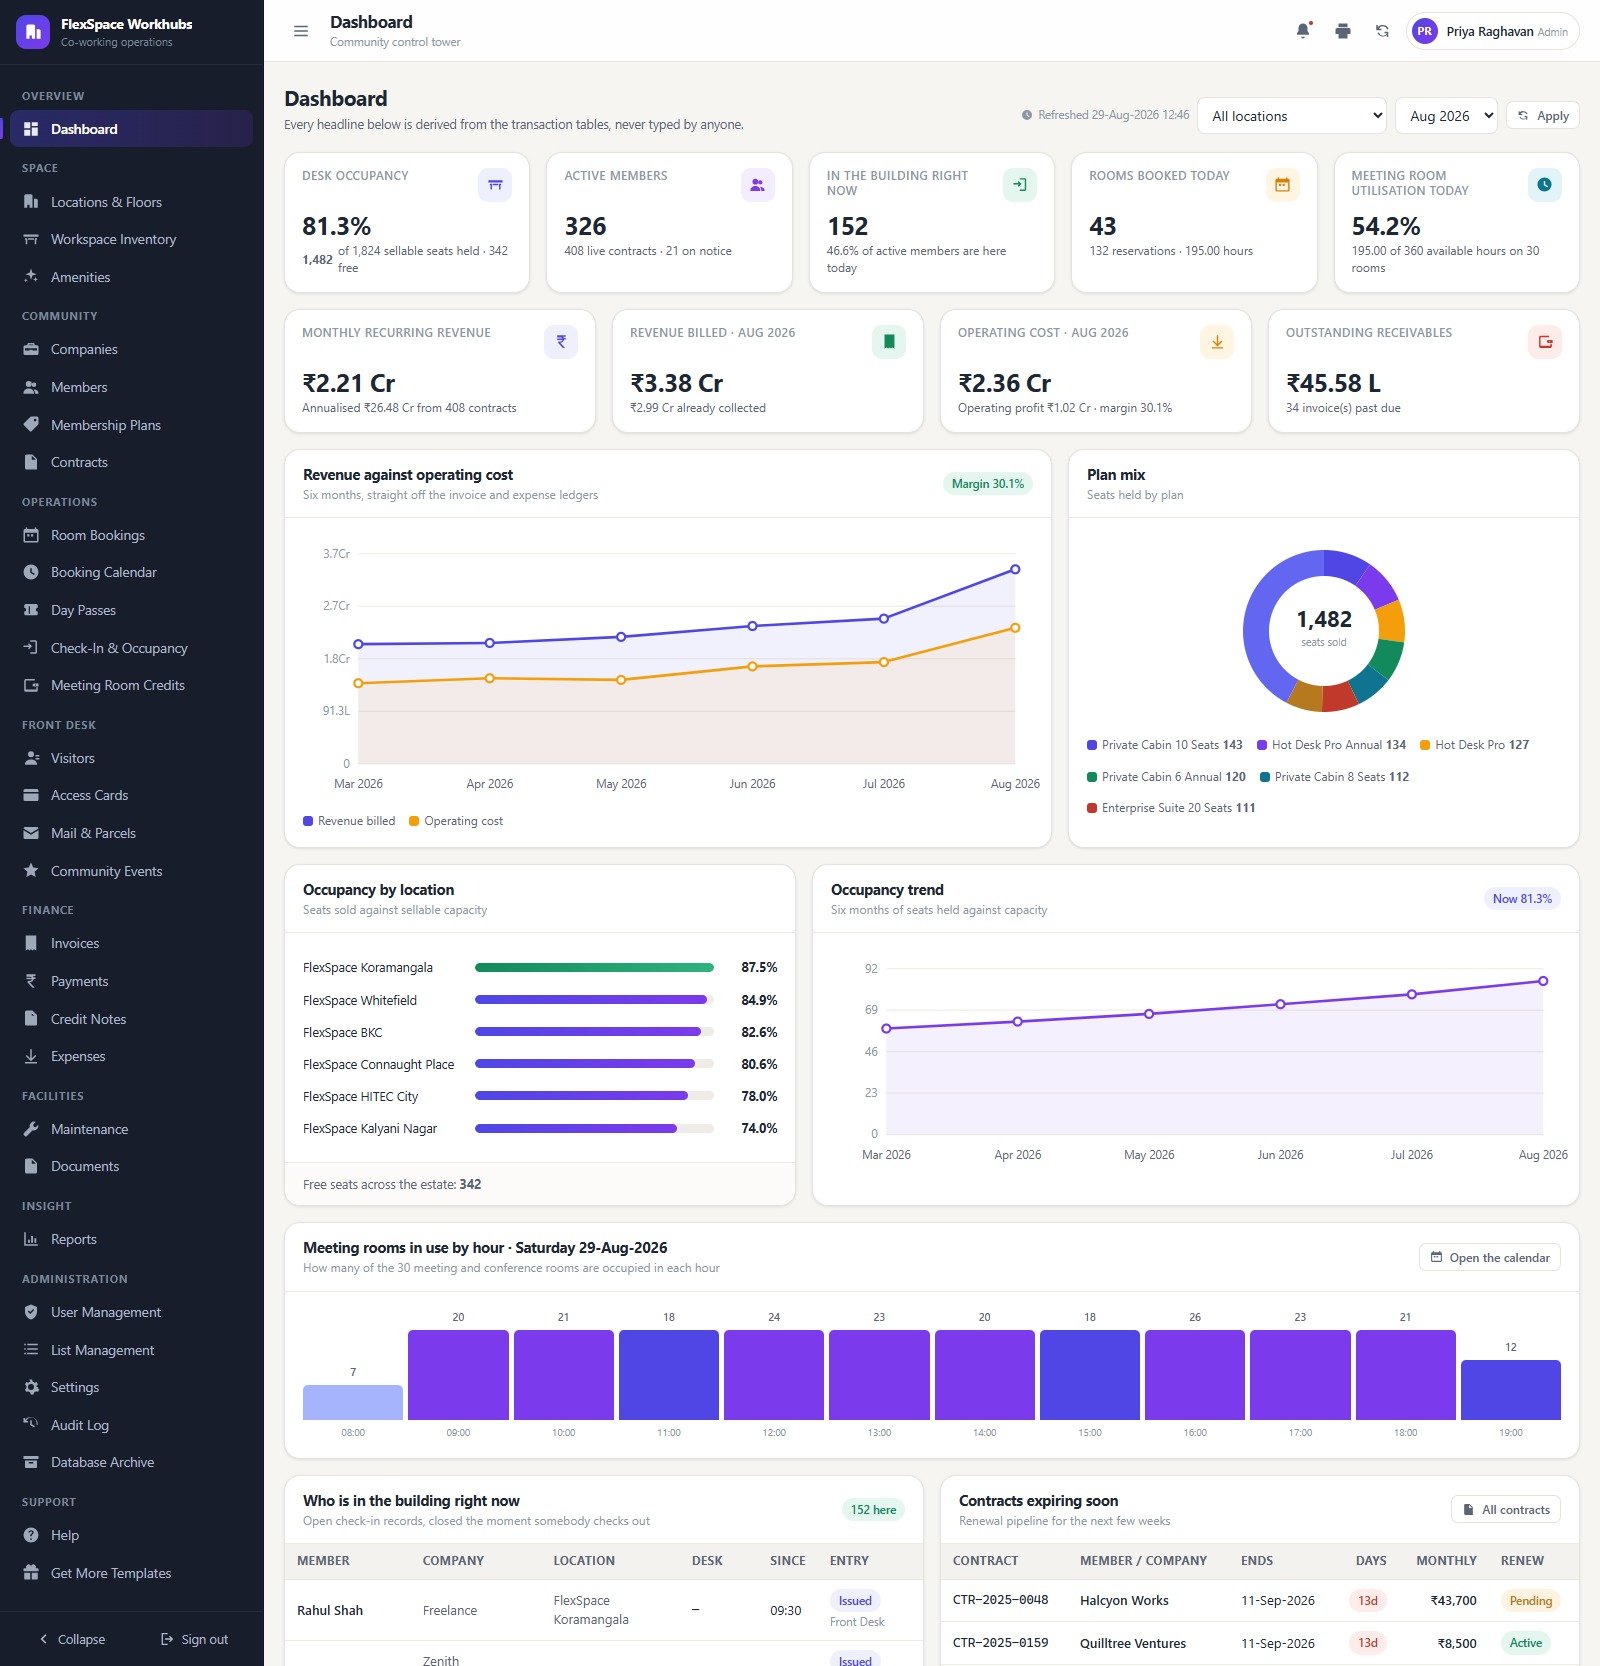This screenshot has height=1666, width=1600.
Task: Click the Outstanding Receivables icon
Action: 1545,342
